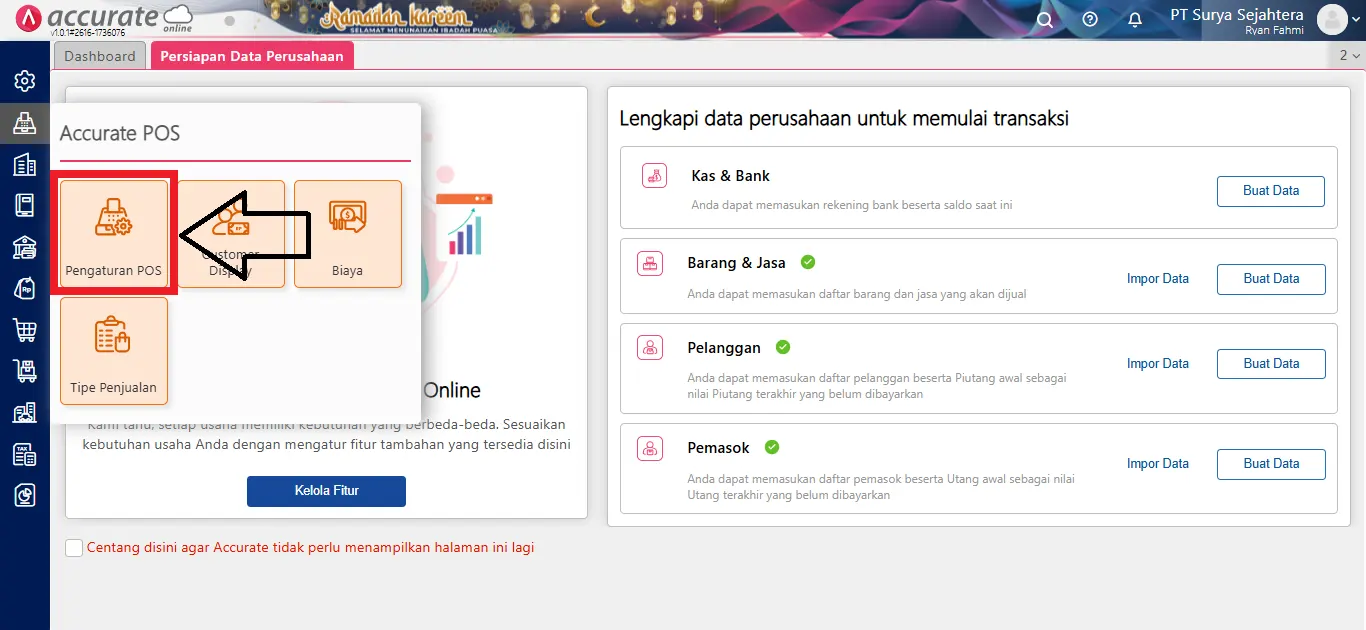
Task: Check the box to hide this page
Action: click(73, 548)
